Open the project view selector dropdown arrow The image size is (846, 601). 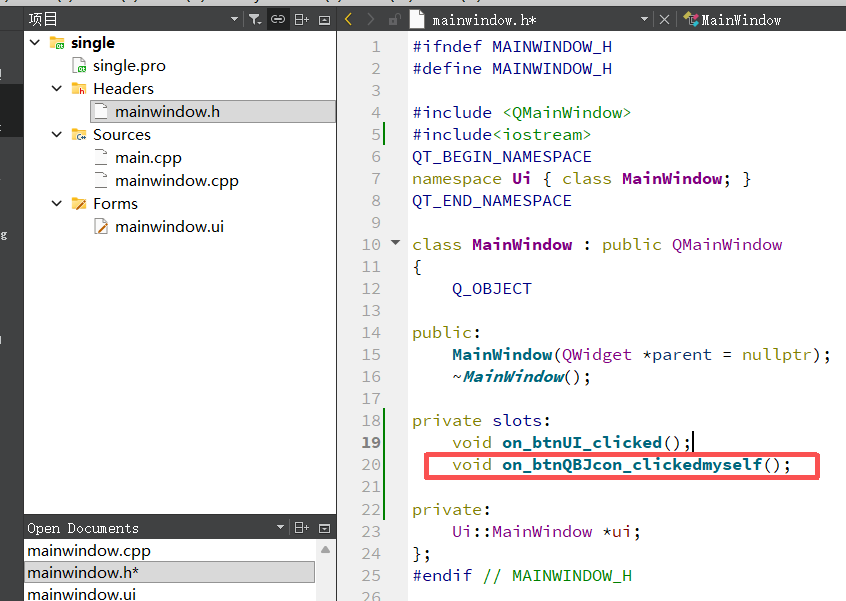234,19
